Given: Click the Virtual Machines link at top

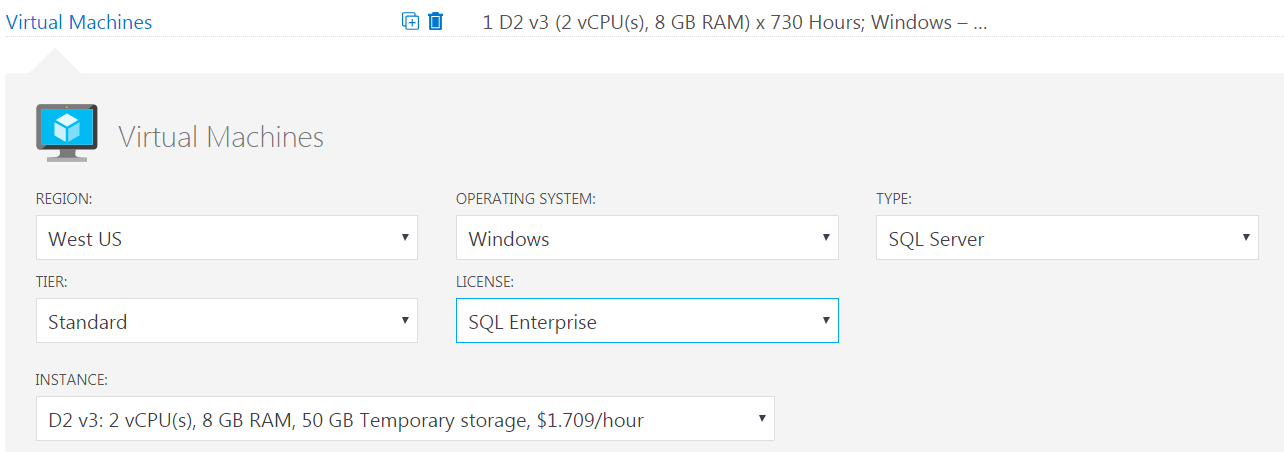Looking at the screenshot, I should 79,22.
